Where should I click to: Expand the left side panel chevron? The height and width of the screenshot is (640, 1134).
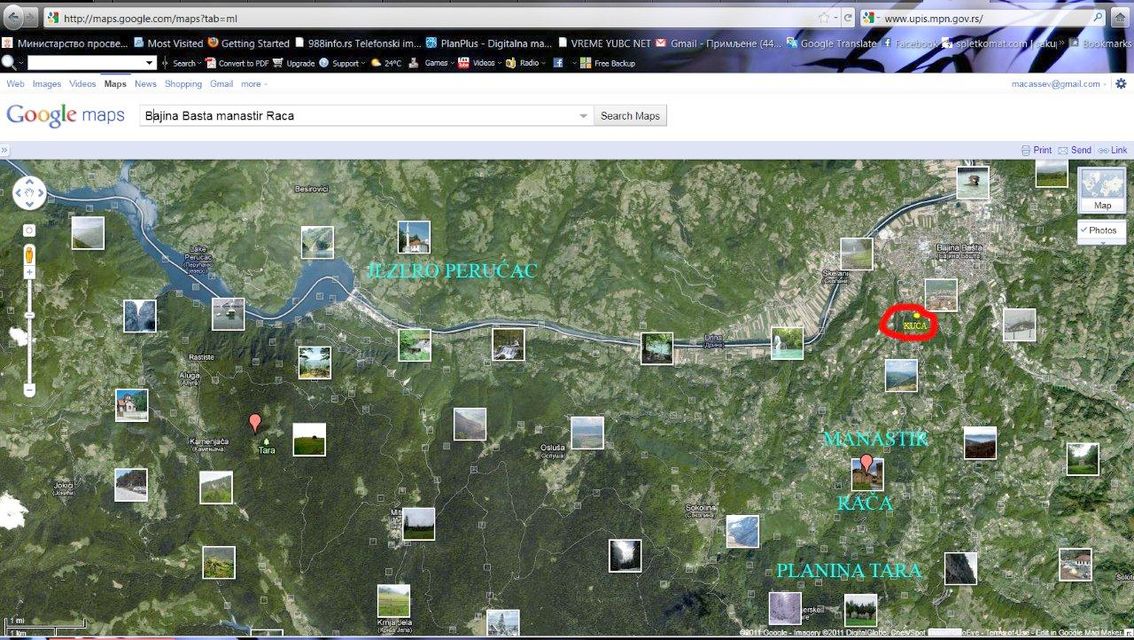[x=5, y=150]
